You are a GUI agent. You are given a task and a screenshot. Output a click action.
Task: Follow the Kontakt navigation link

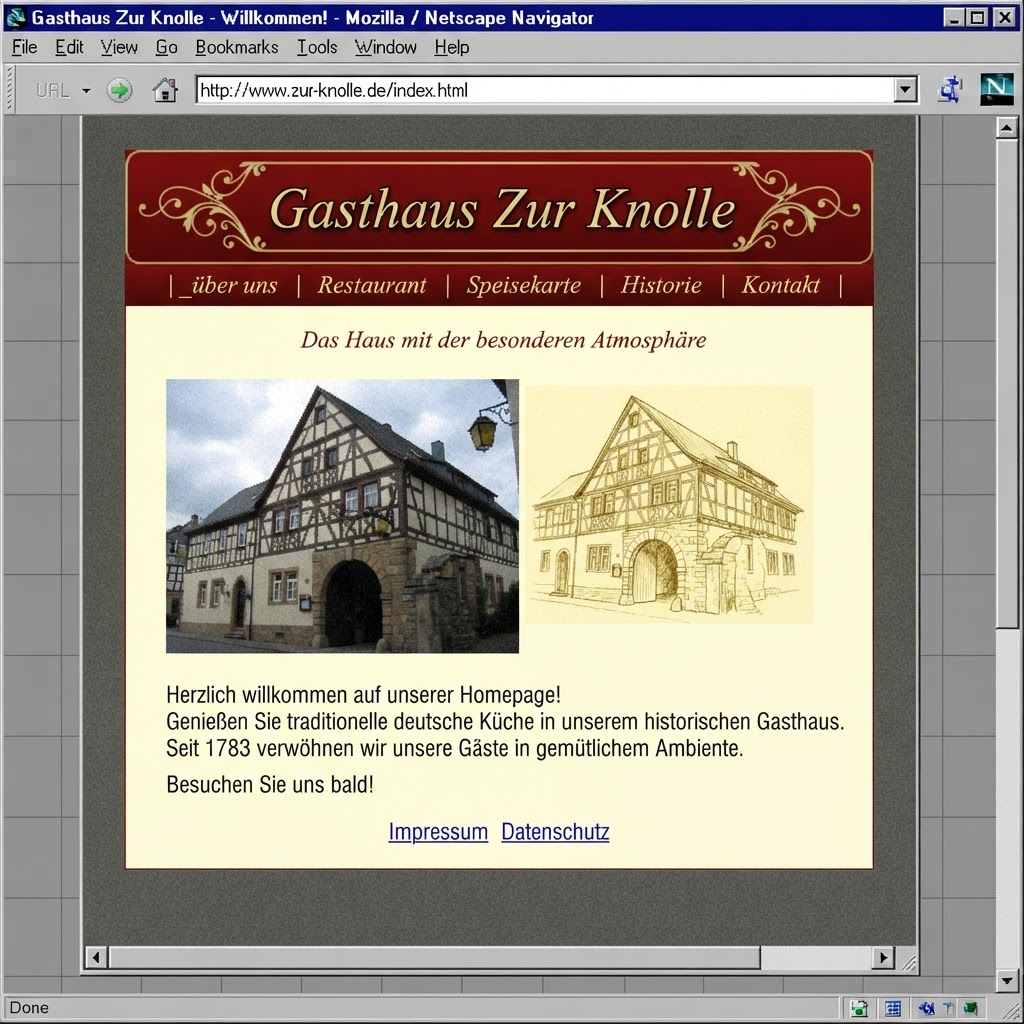(x=781, y=285)
